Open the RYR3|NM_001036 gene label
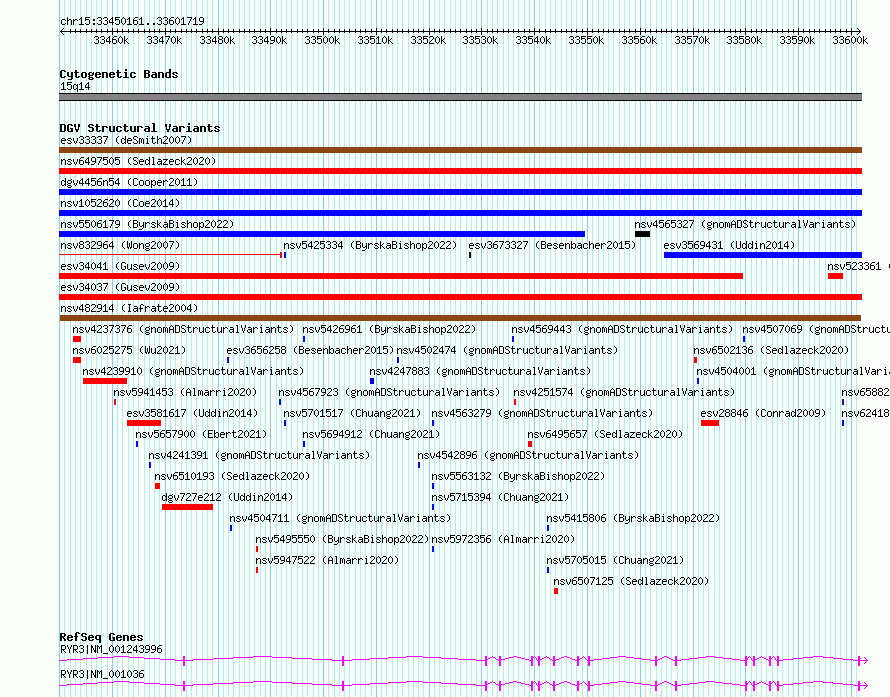Viewport: 890px width, 697px height. [102, 674]
